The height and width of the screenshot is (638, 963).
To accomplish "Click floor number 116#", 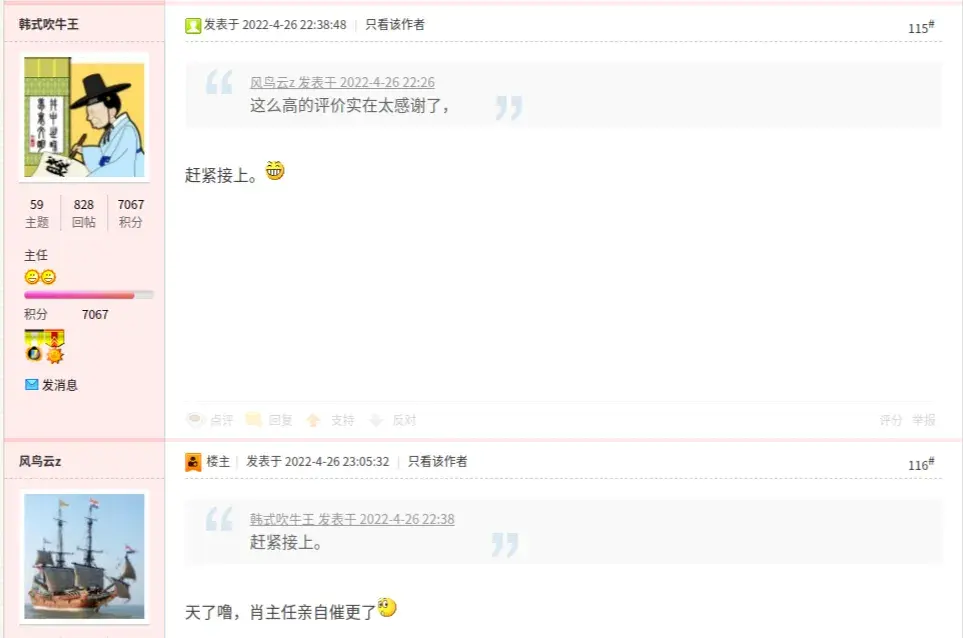I will (x=921, y=464).
